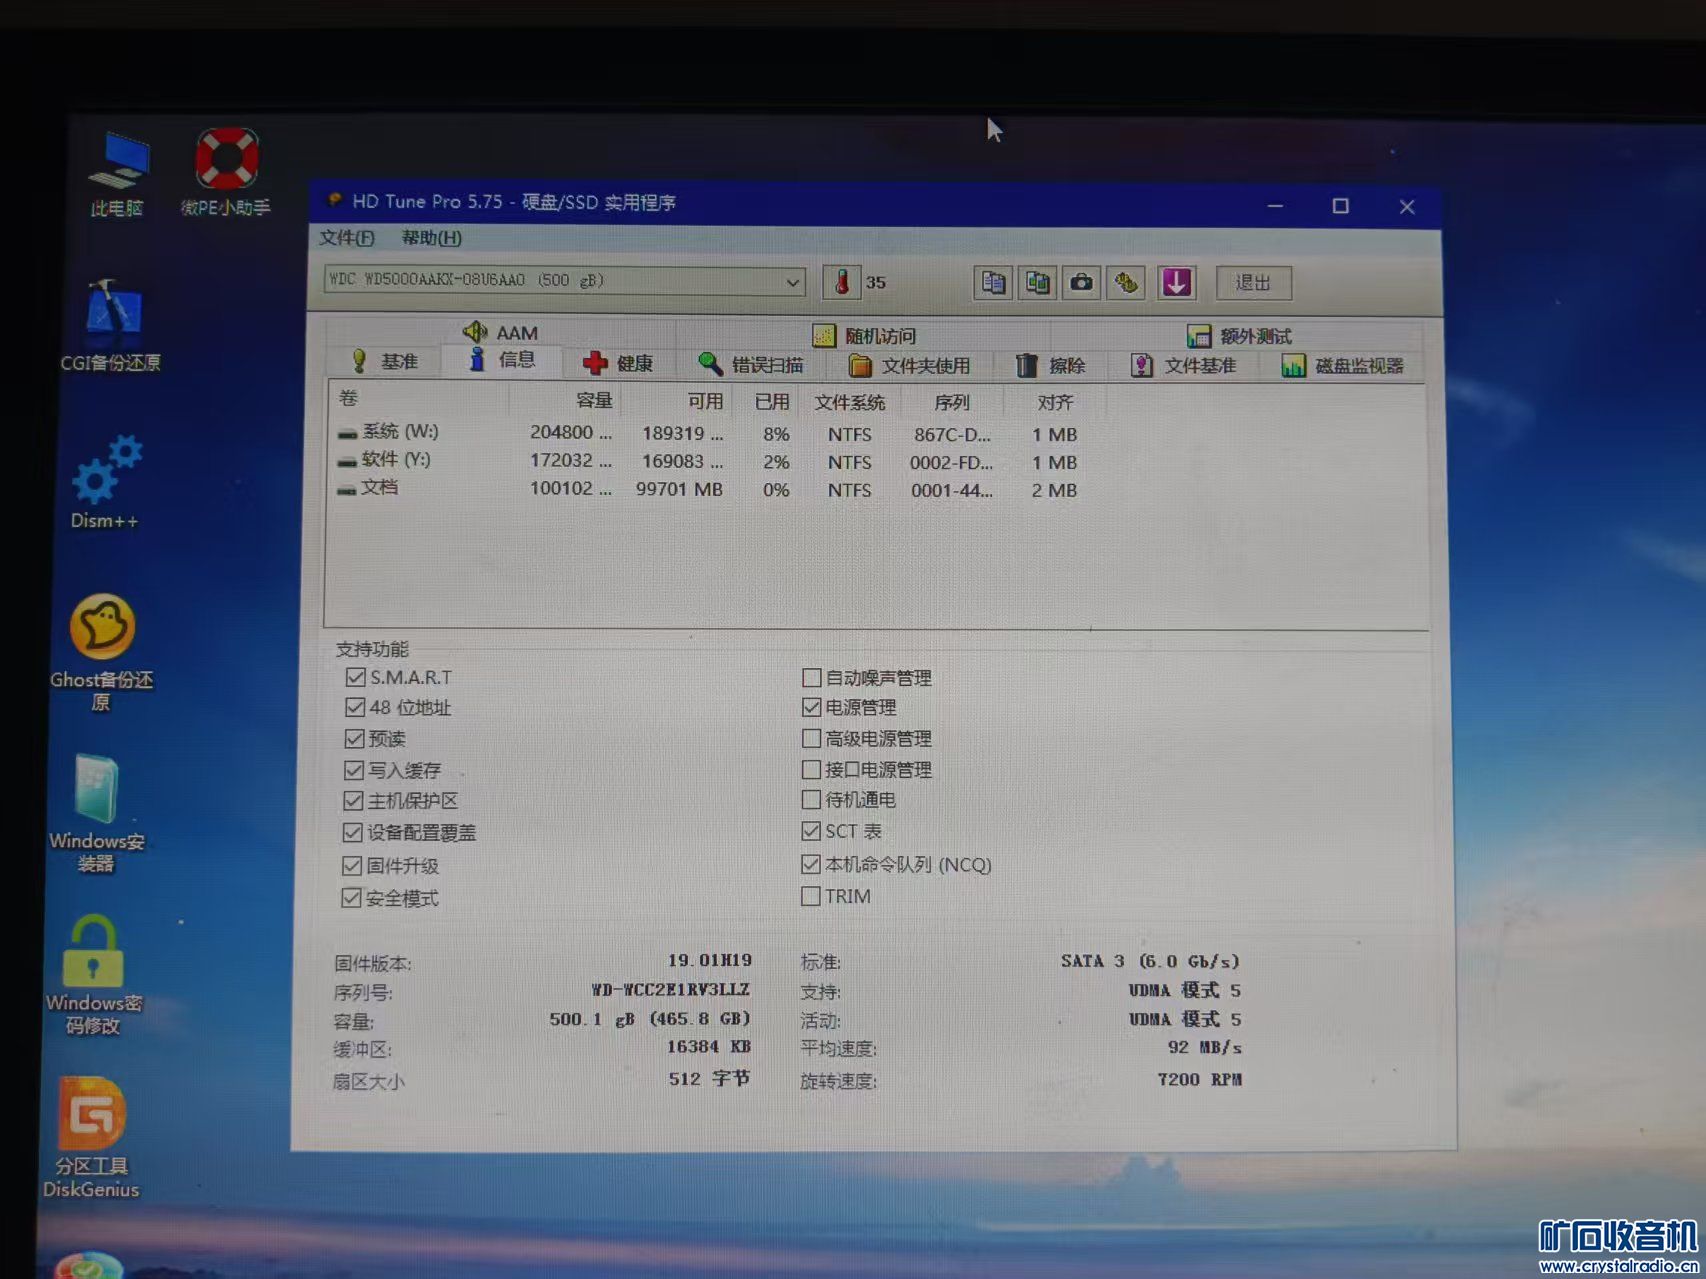Switch to the 错误扫描 tab
Image resolution: width=1706 pixels, height=1279 pixels.
click(751, 364)
